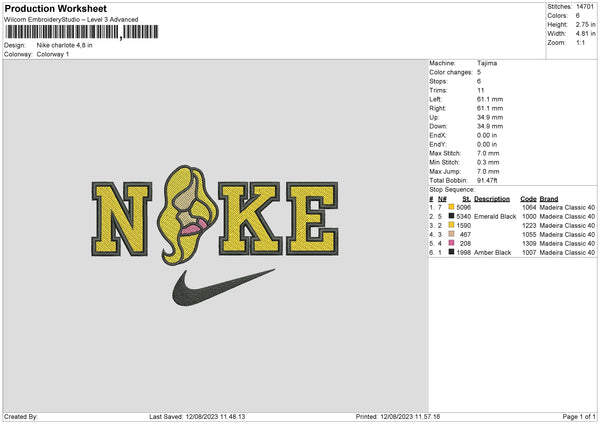The height and width of the screenshot is (424, 600).
Task: Select the Emerald Black color swatch
Action: click(451, 216)
